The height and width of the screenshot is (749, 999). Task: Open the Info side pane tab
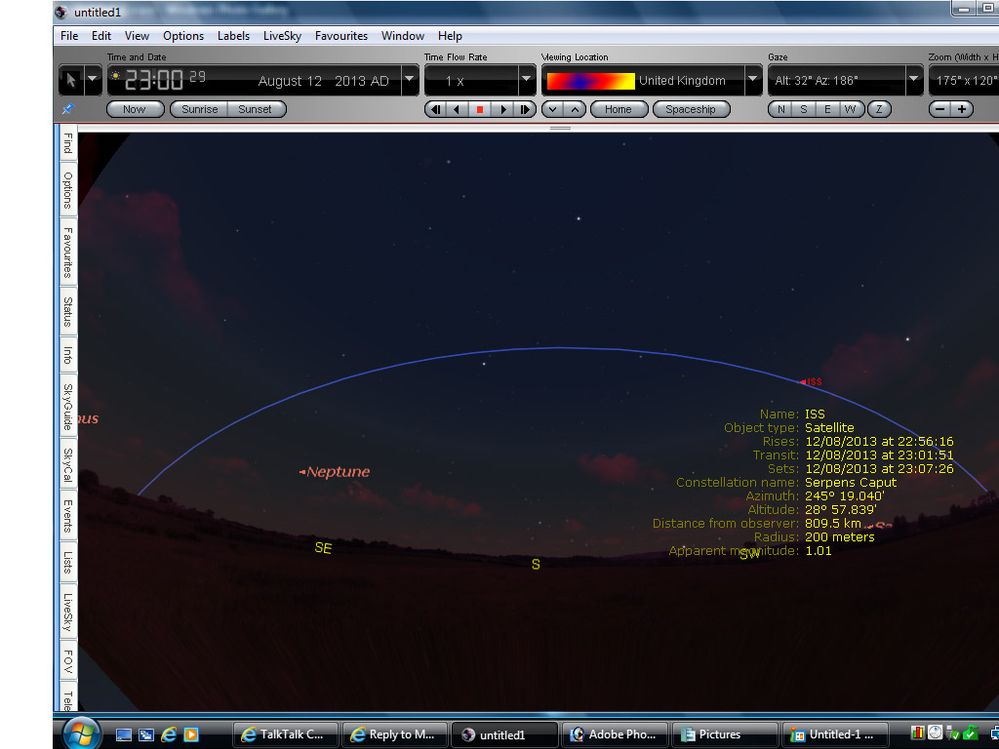68,355
